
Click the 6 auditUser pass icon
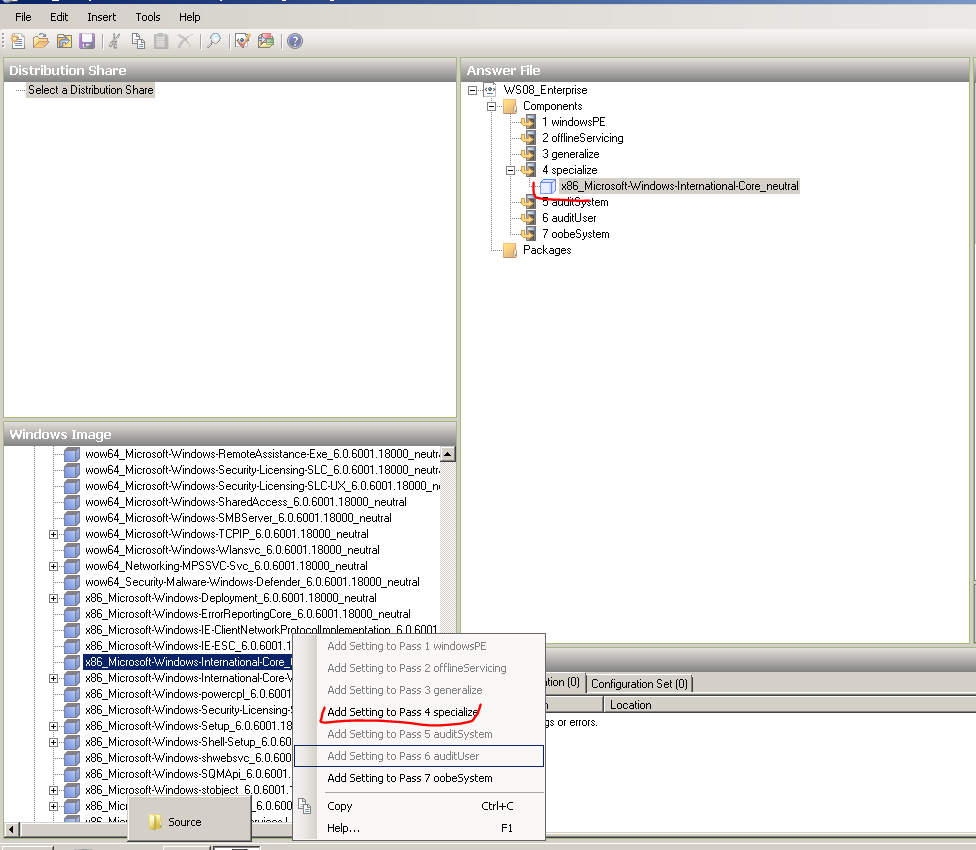pyautogui.click(x=528, y=218)
